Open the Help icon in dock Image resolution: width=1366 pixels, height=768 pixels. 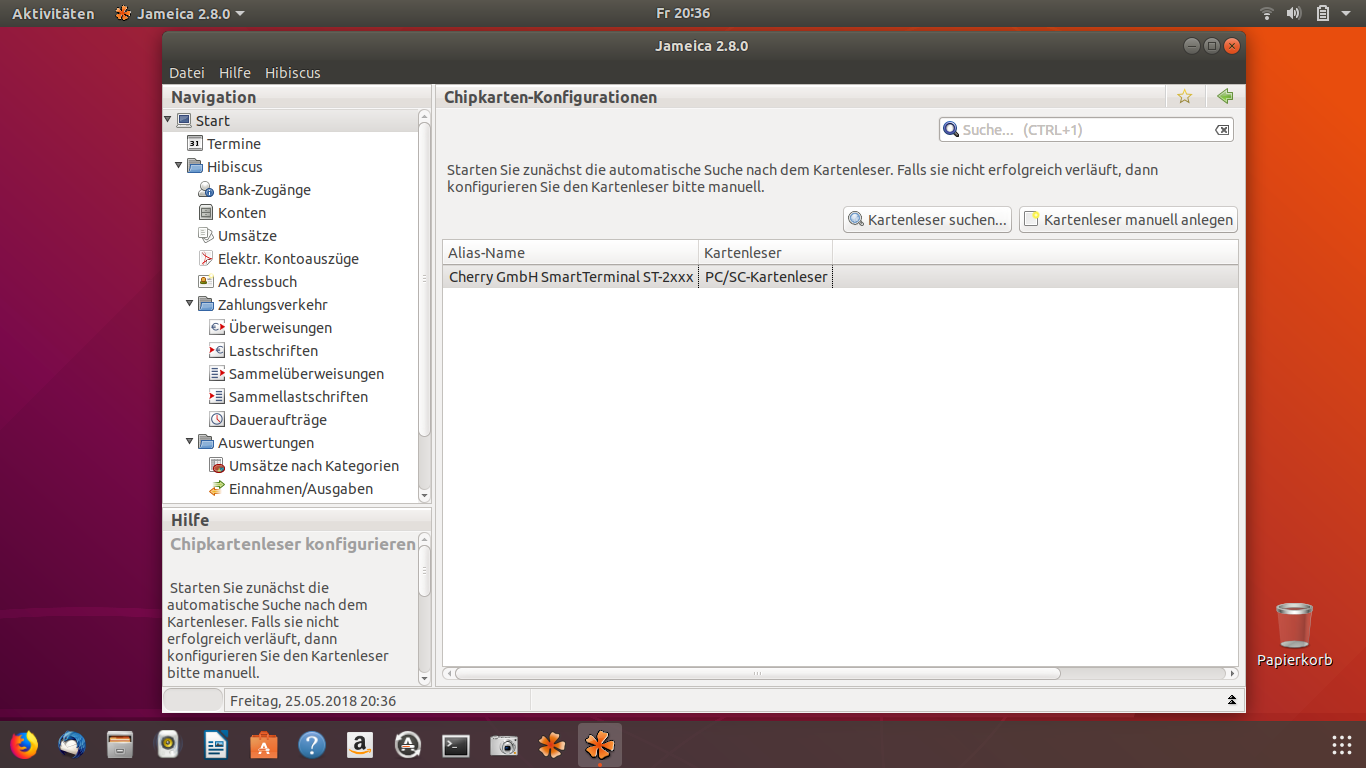pyautogui.click(x=312, y=745)
